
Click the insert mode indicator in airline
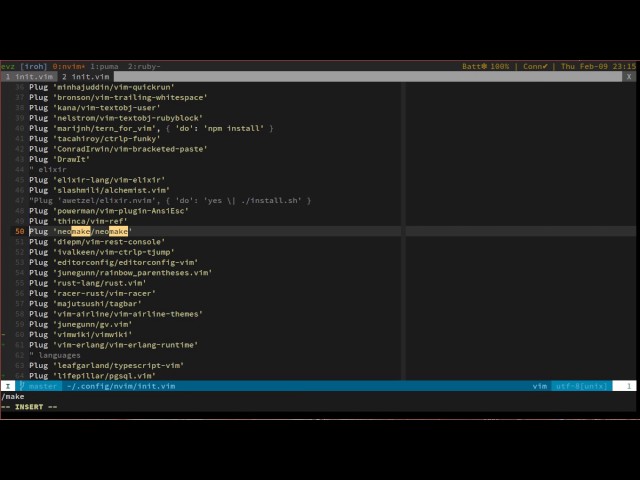click(8, 386)
